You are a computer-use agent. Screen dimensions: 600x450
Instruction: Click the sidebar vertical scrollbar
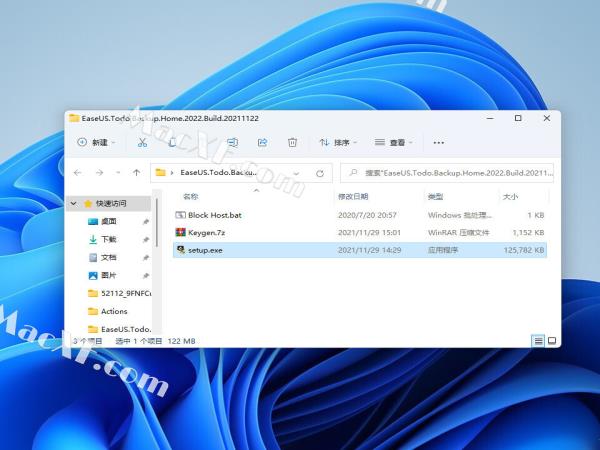157,222
